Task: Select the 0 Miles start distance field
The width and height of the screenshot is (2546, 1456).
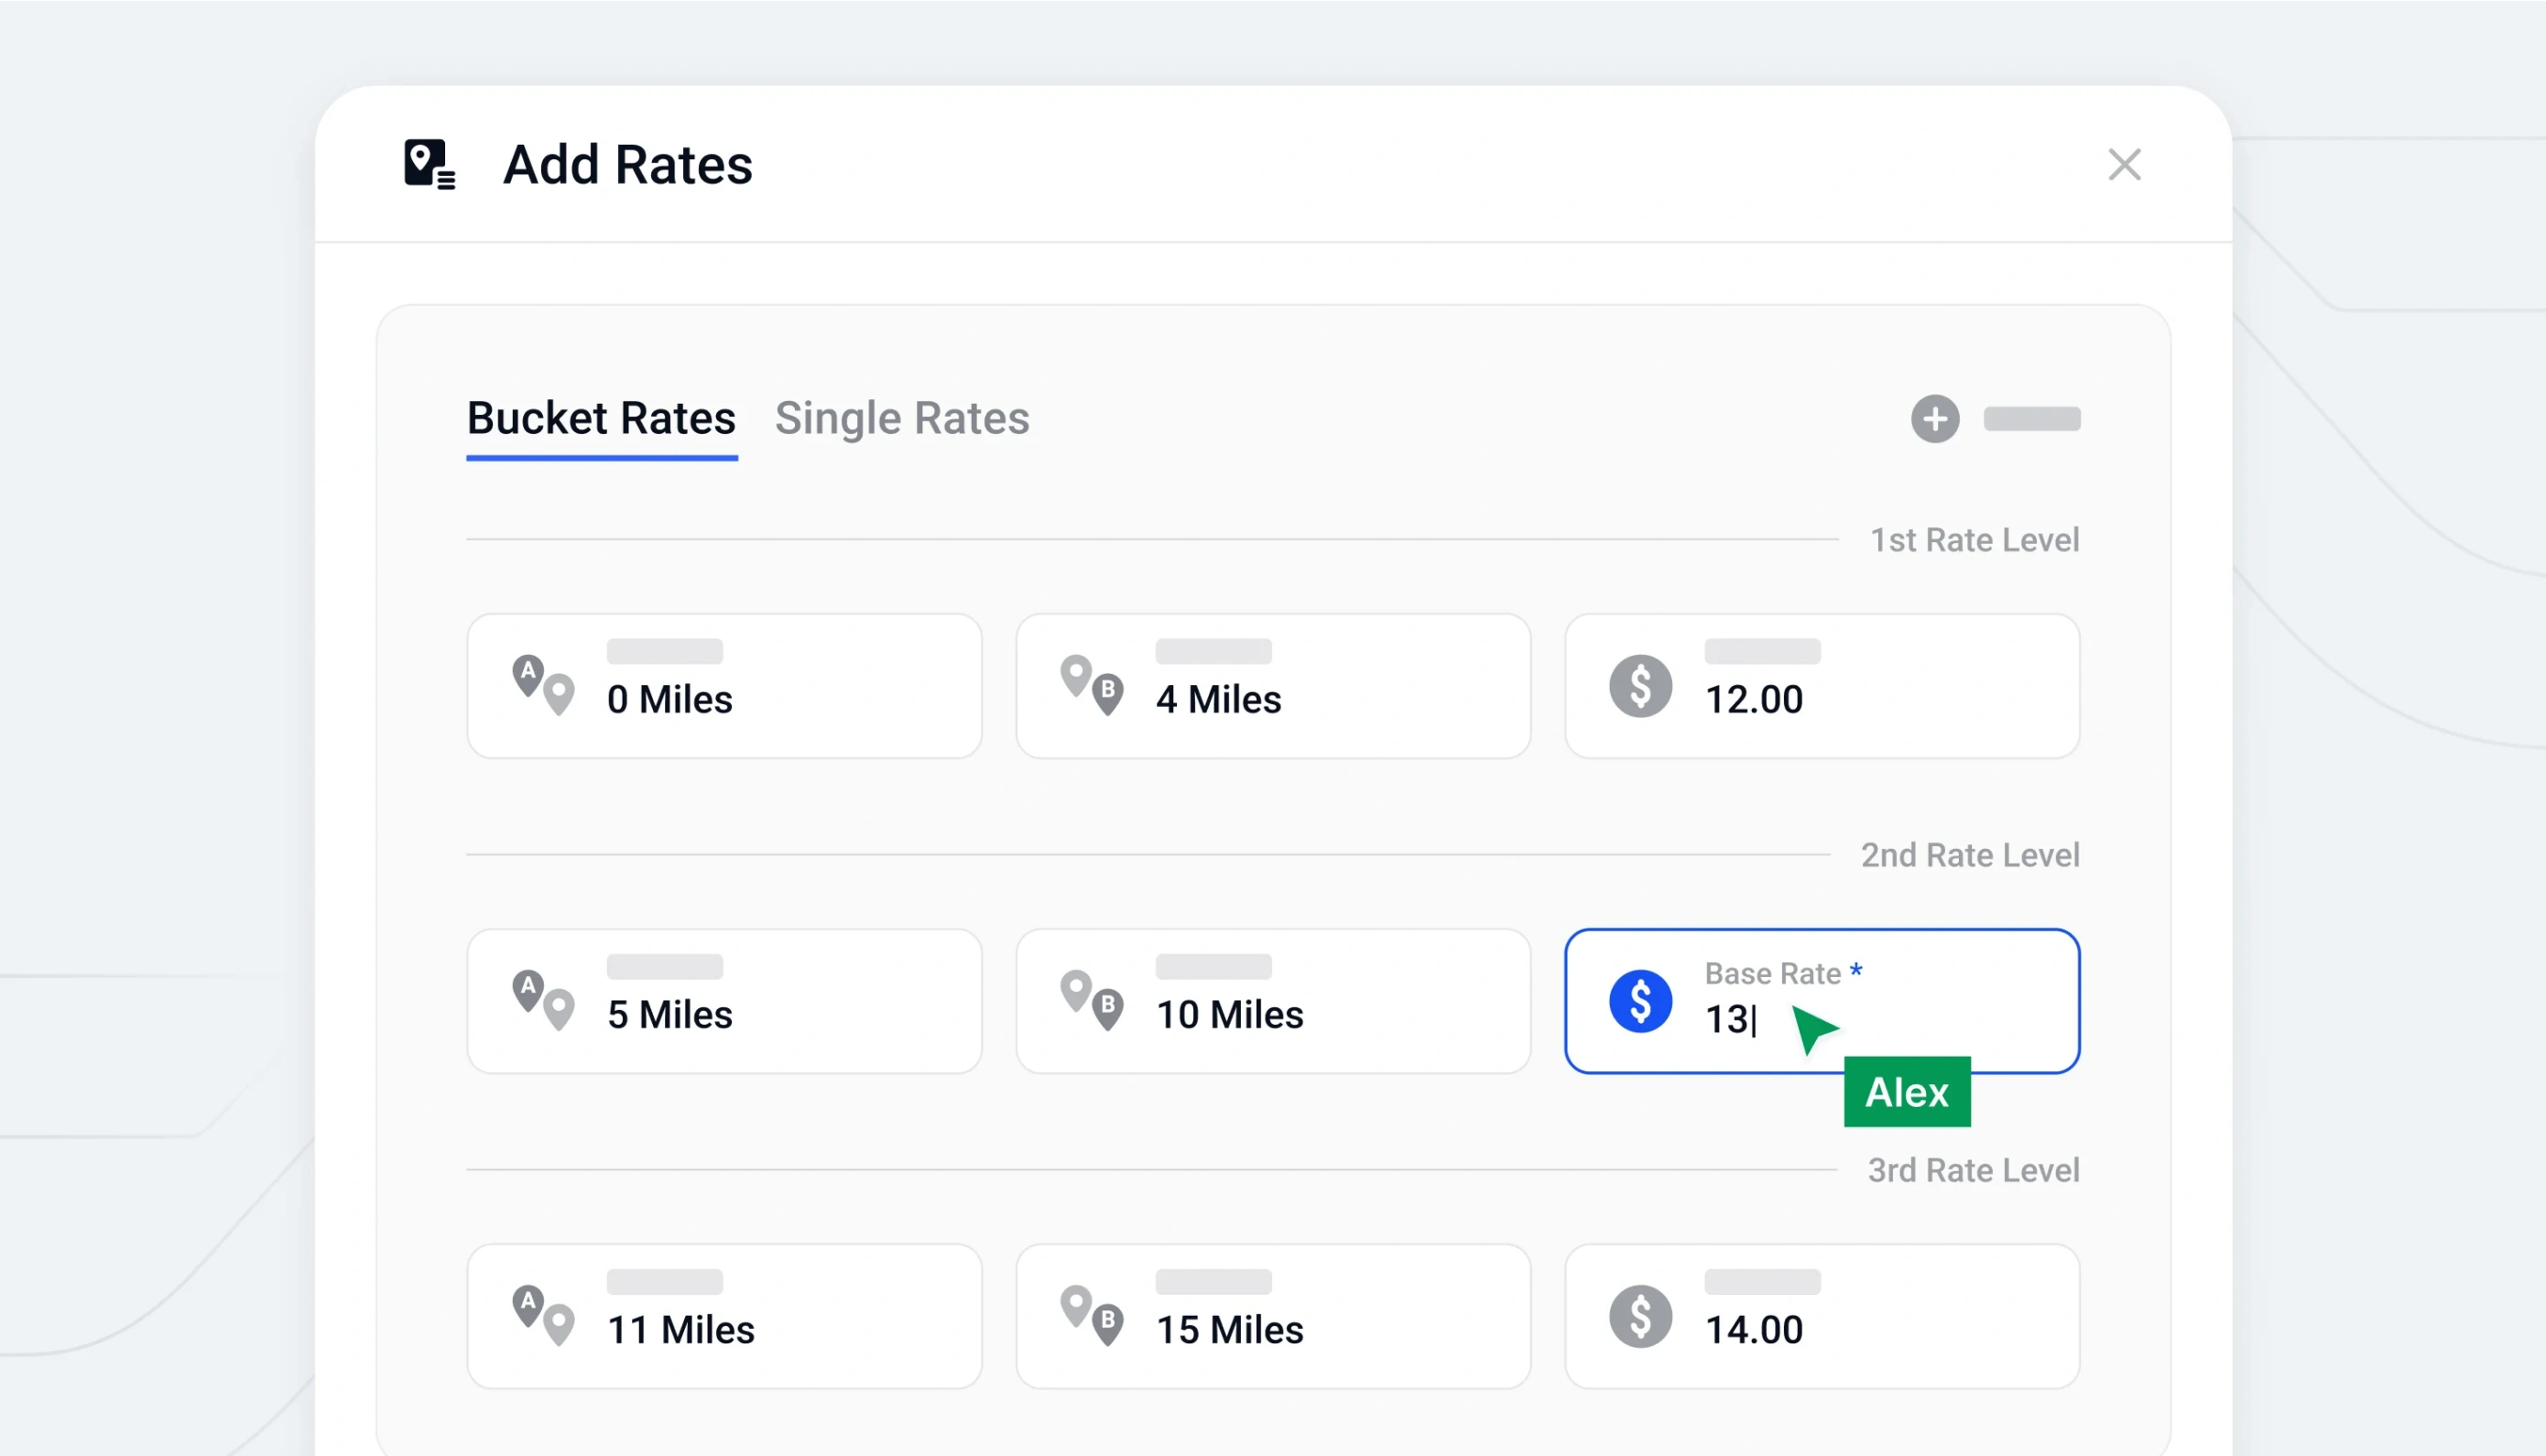Action: click(724, 686)
